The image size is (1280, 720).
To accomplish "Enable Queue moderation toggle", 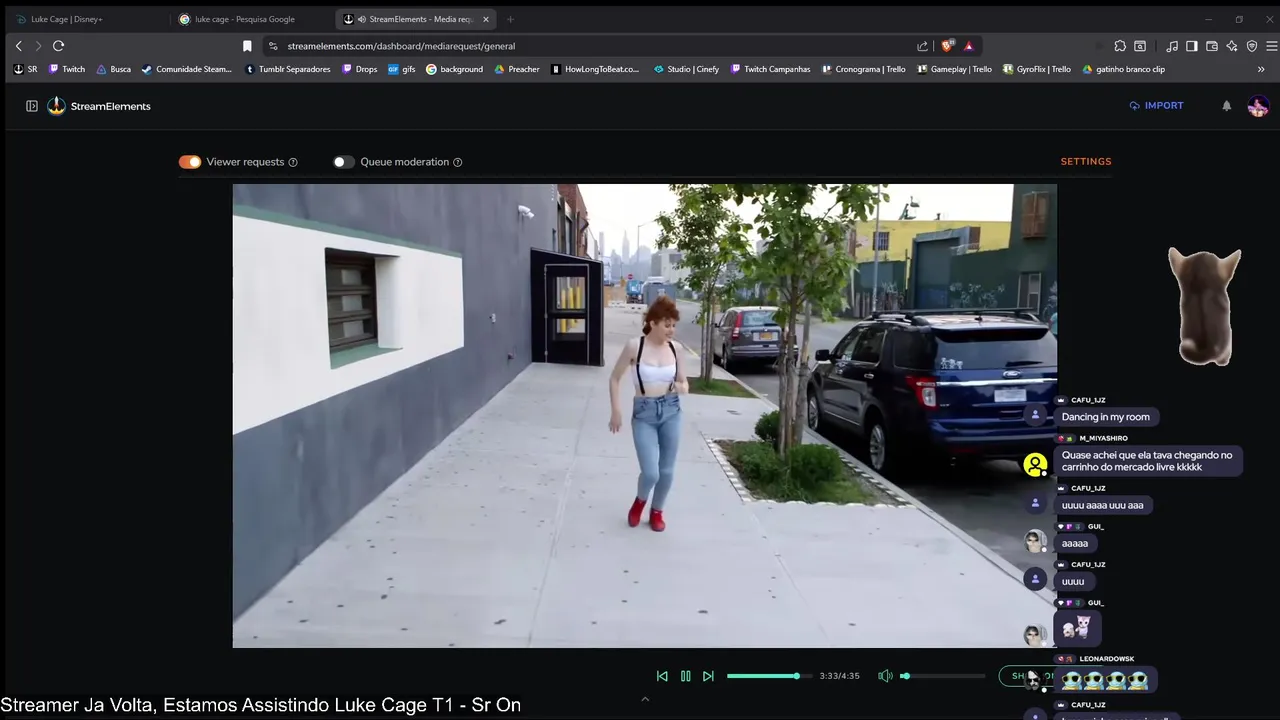I will (x=344, y=162).
